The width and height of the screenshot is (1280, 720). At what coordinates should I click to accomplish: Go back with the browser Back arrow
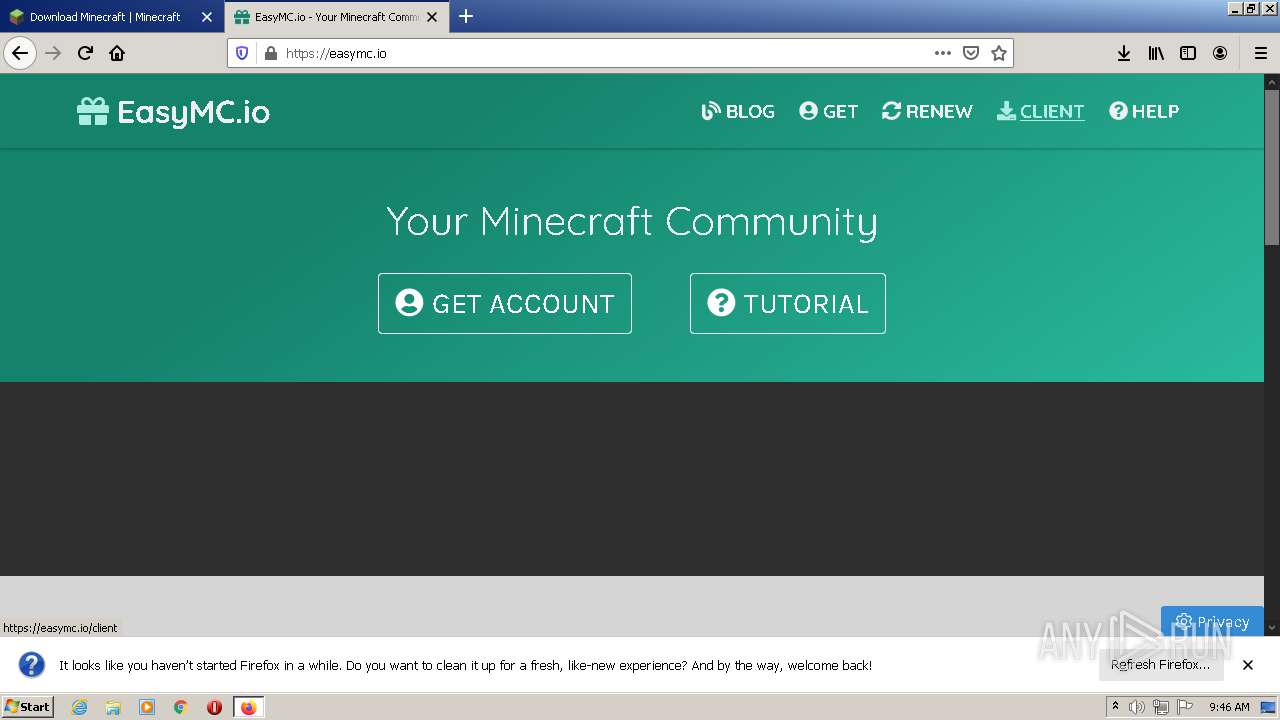point(20,53)
